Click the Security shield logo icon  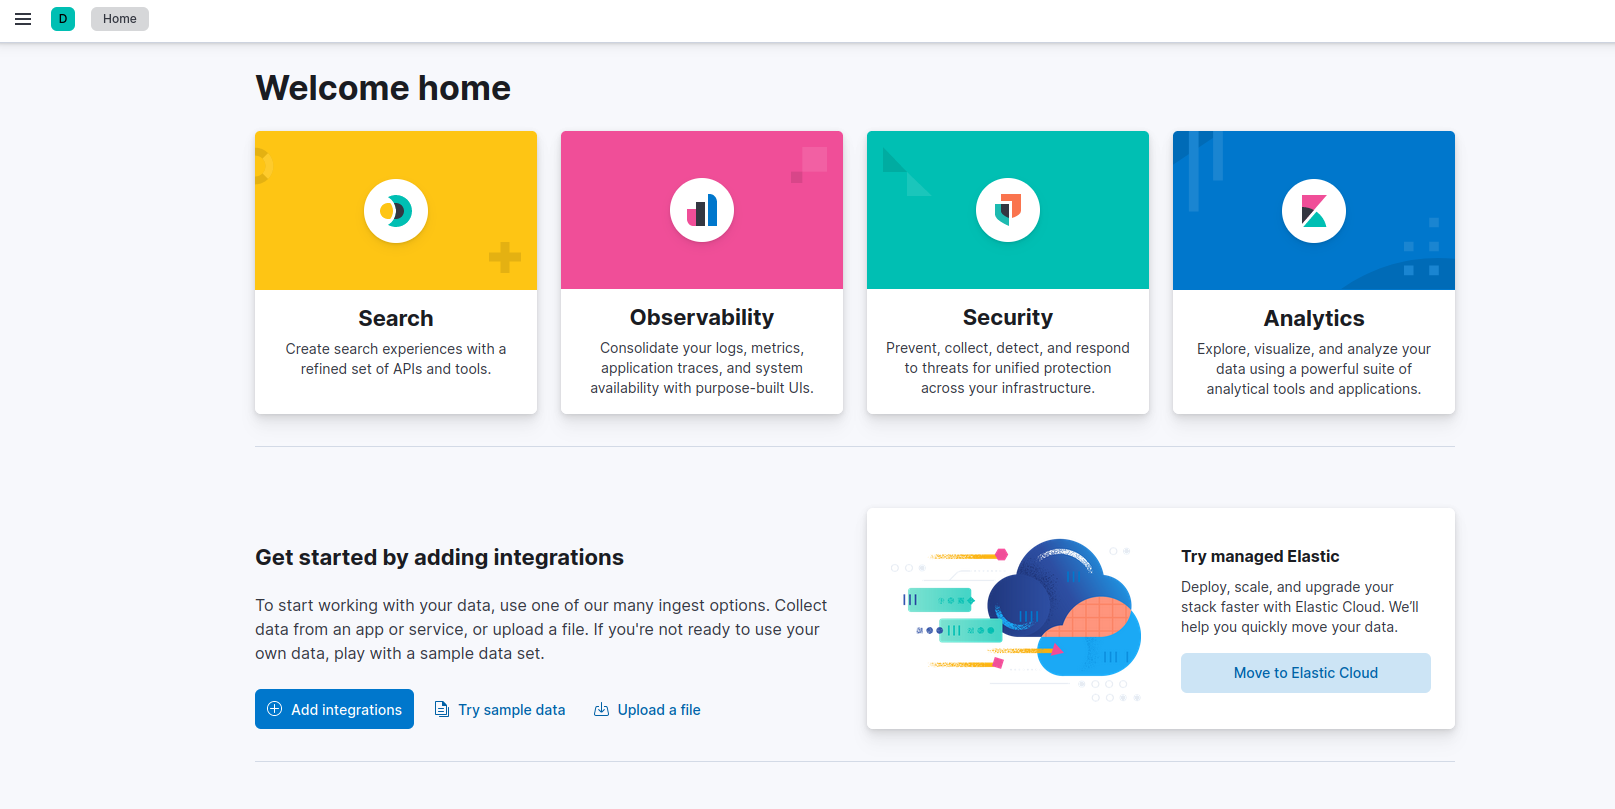click(x=1008, y=210)
